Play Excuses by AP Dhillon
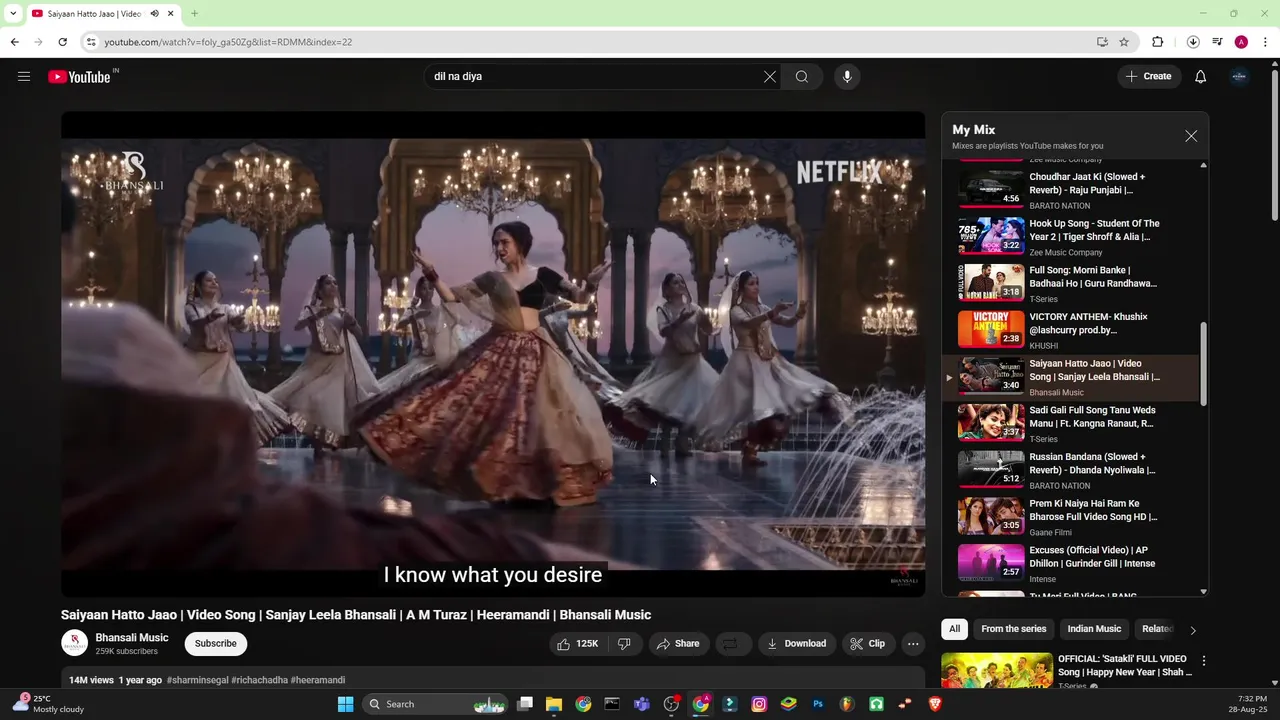Screen dimensions: 1280x720 pos(1072,564)
